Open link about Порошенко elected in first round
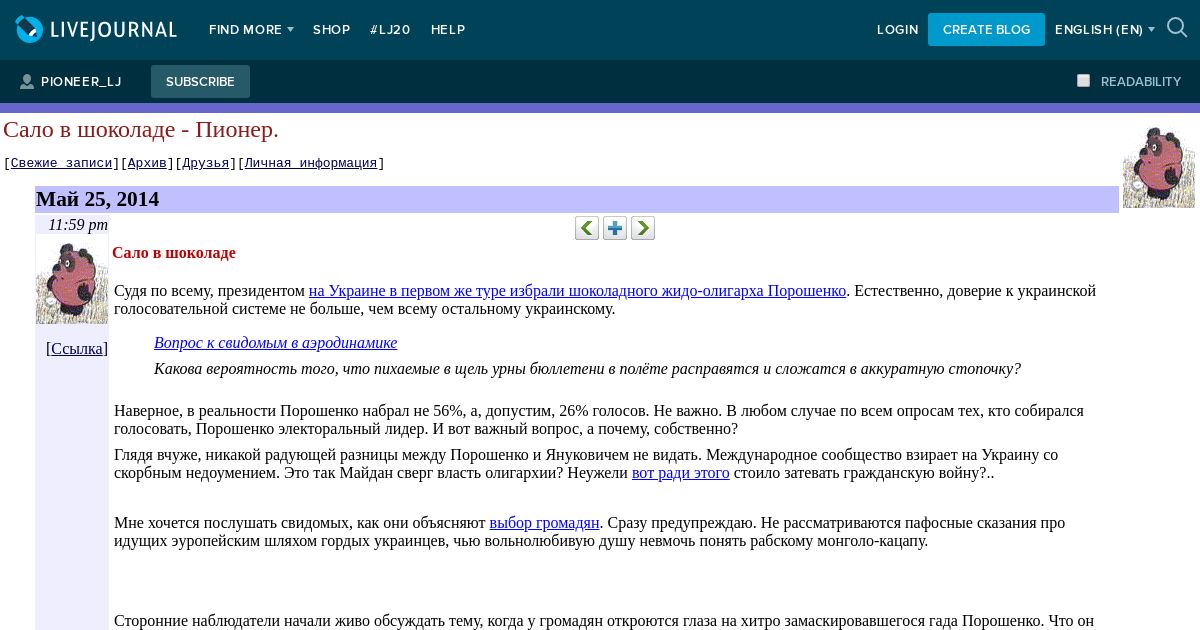This screenshot has height=630, width=1200. coord(577,291)
